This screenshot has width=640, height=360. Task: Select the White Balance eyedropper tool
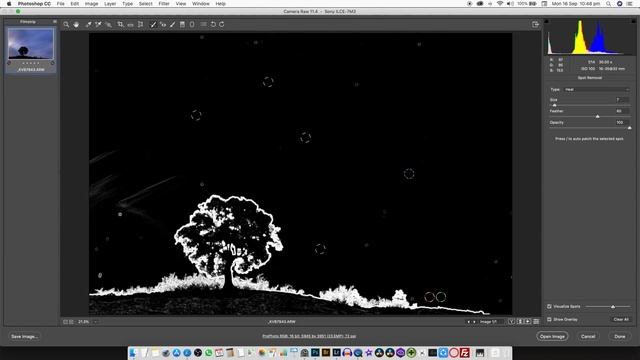(x=88, y=24)
